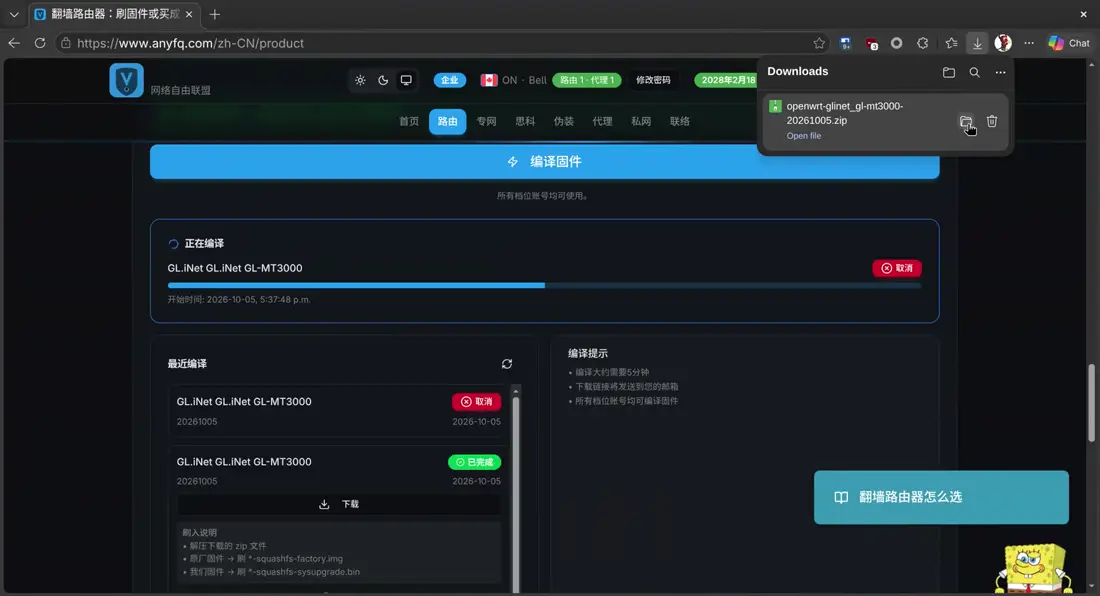1100x596 pixels.
Task: Click 修改密码 button
Action: (653, 80)
